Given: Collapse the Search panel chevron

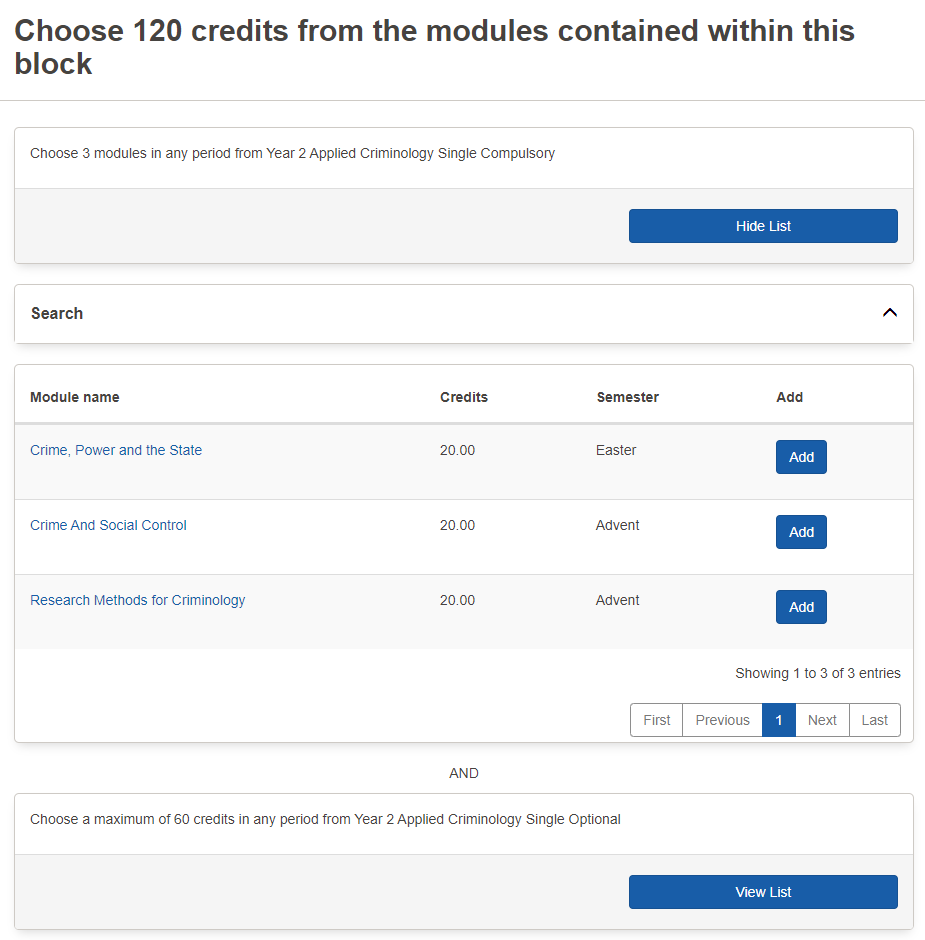Looking at the screenshot, I should pyautogui.click(x=889, y=313).
